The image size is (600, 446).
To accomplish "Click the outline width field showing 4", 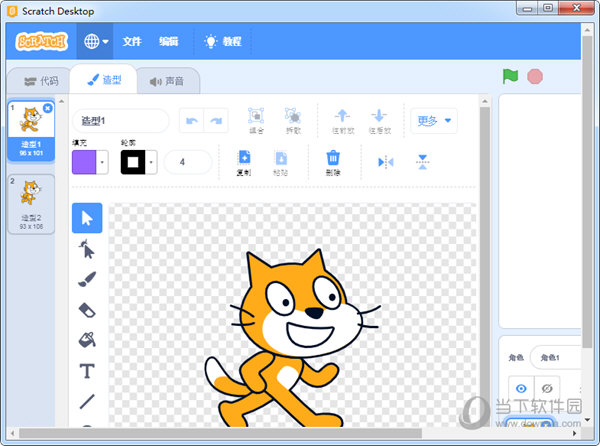I will click(187, 162).
